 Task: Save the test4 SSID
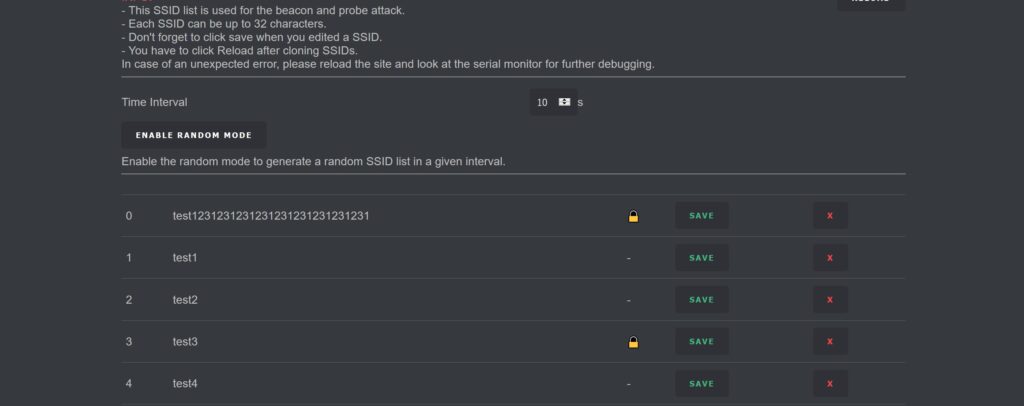701,384
